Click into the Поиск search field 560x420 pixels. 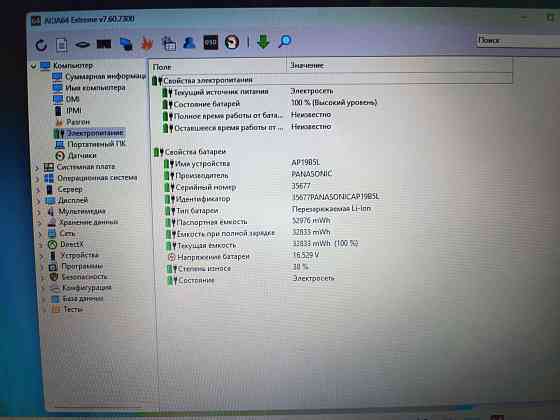[x=518, y=40]
